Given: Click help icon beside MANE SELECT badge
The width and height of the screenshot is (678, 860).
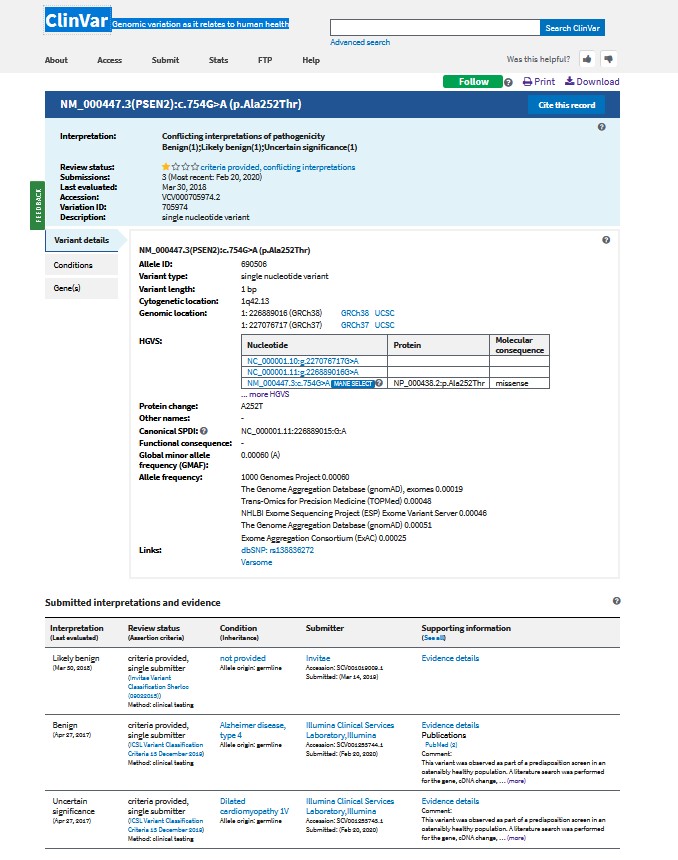Looking at the screenshot, I should (x=379, y=383).
